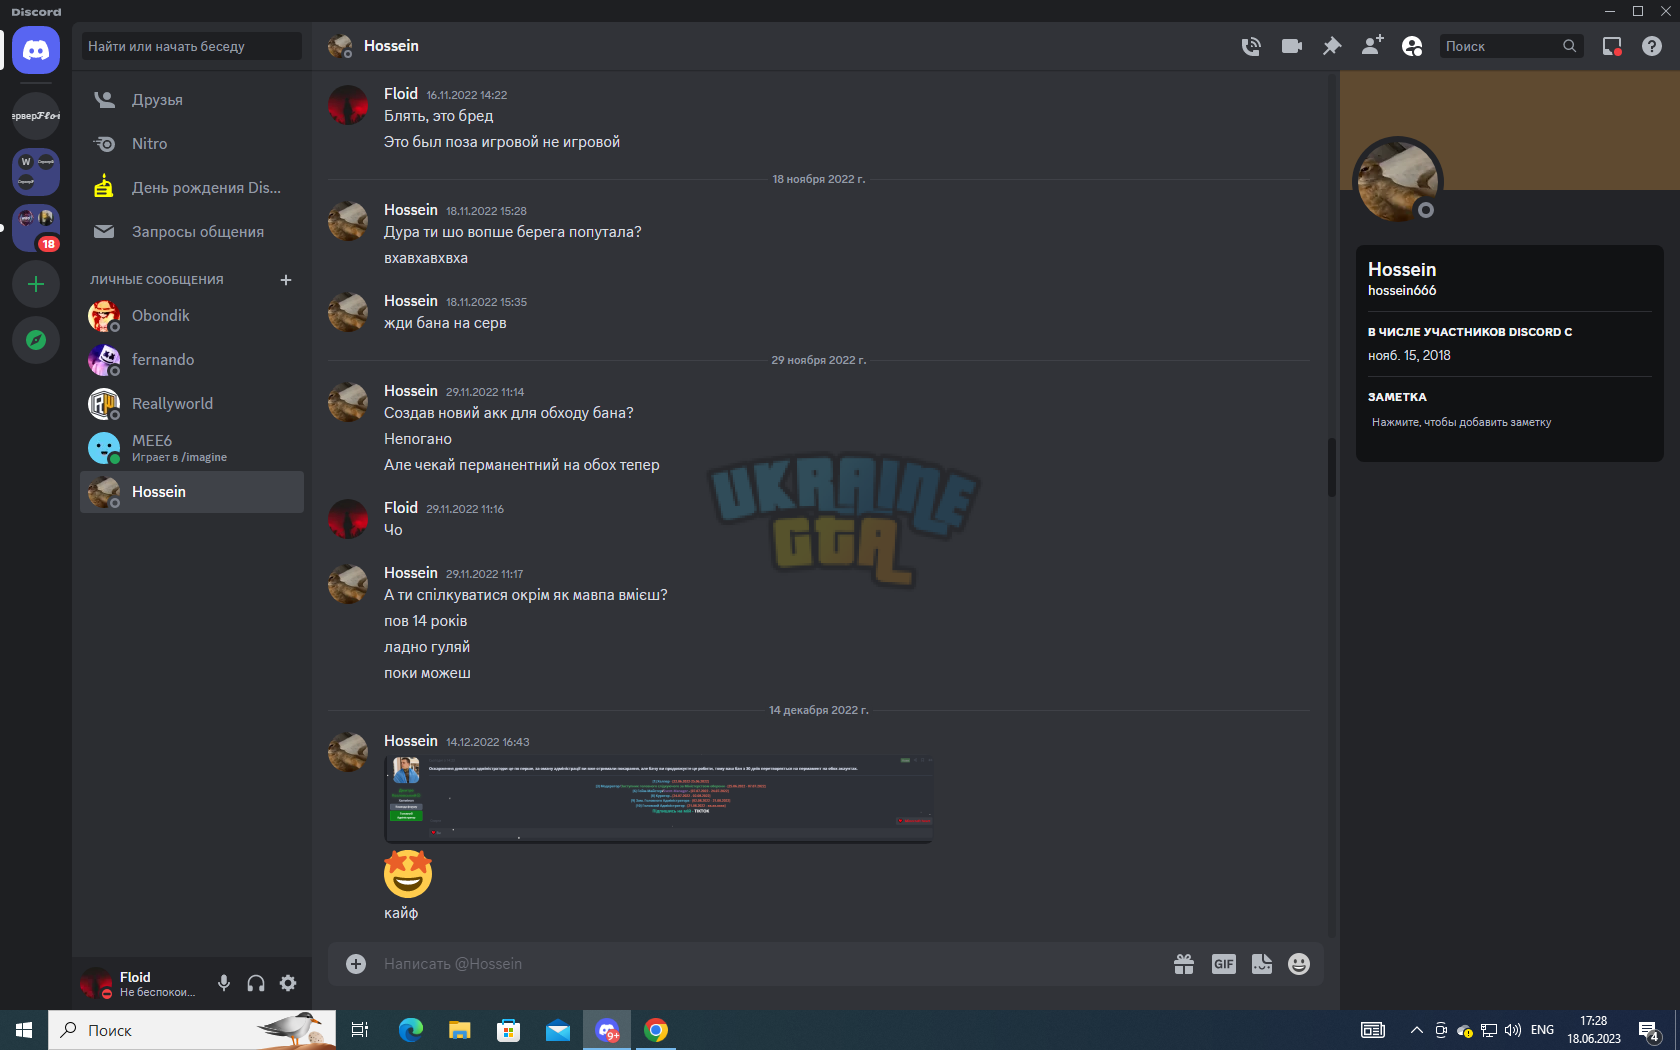Click the message input for Hossein
The width and height of the screenshot is (1680, 1050).
770,964
